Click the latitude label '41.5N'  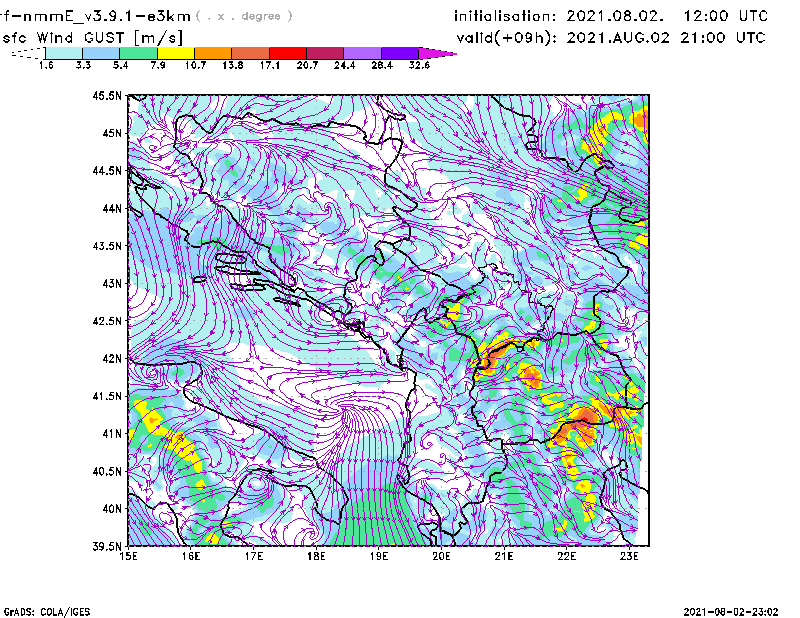tap(107, 396)
